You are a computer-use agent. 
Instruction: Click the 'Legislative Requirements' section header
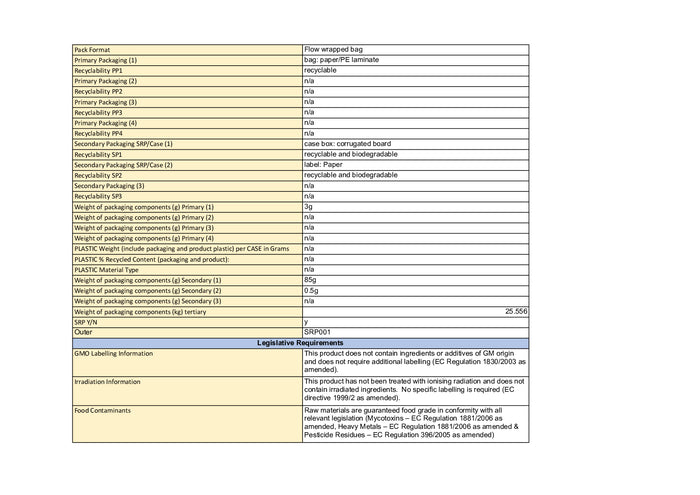pos(300,343)
